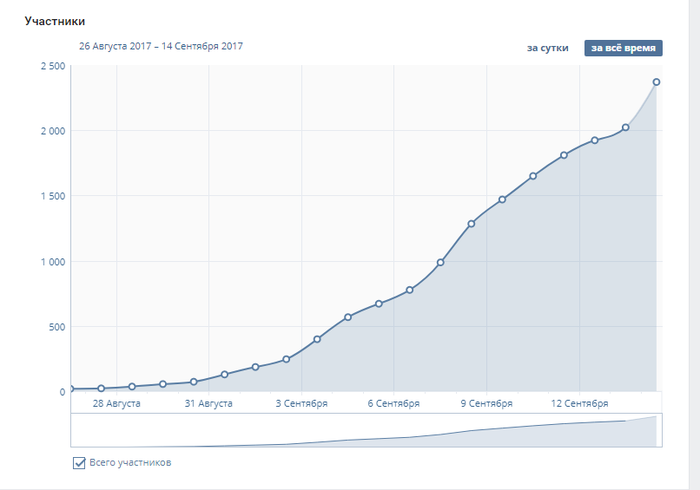Viewport: 700px width, 490px height.
Task: Select the data point nearest 2 000 participants
Action: pos(625,127)
